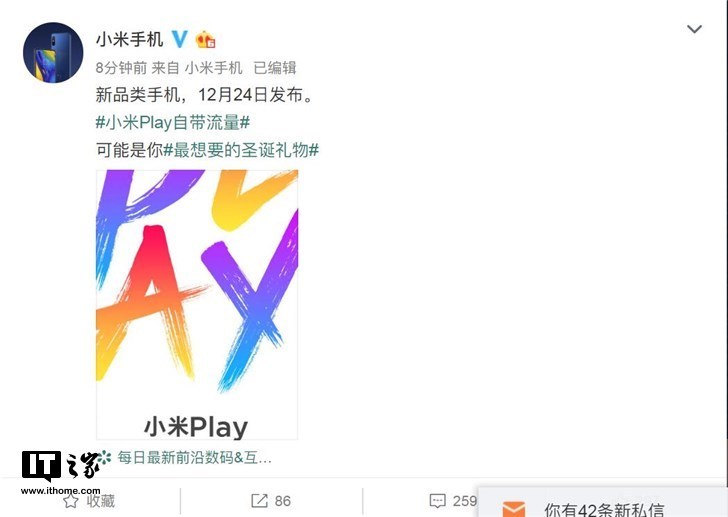Open the 每日最新前沿数码 topic link

pyautogui.click(x=195, y=458)
